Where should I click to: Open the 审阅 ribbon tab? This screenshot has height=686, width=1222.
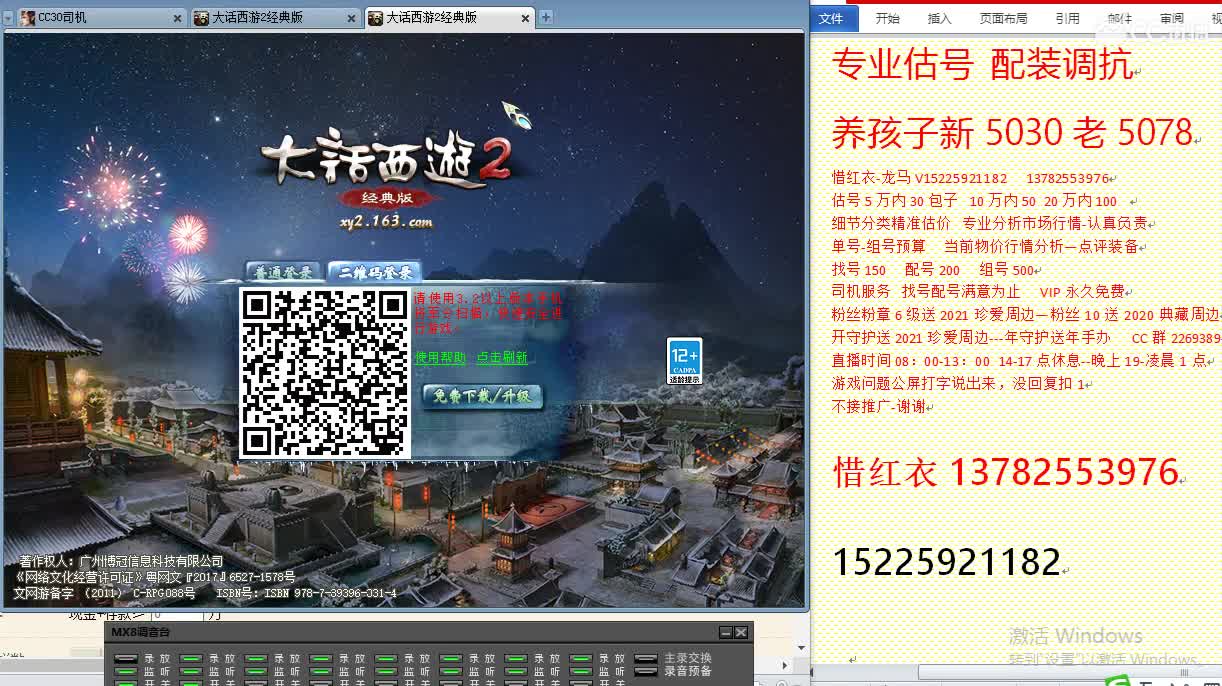point(1172,18)
